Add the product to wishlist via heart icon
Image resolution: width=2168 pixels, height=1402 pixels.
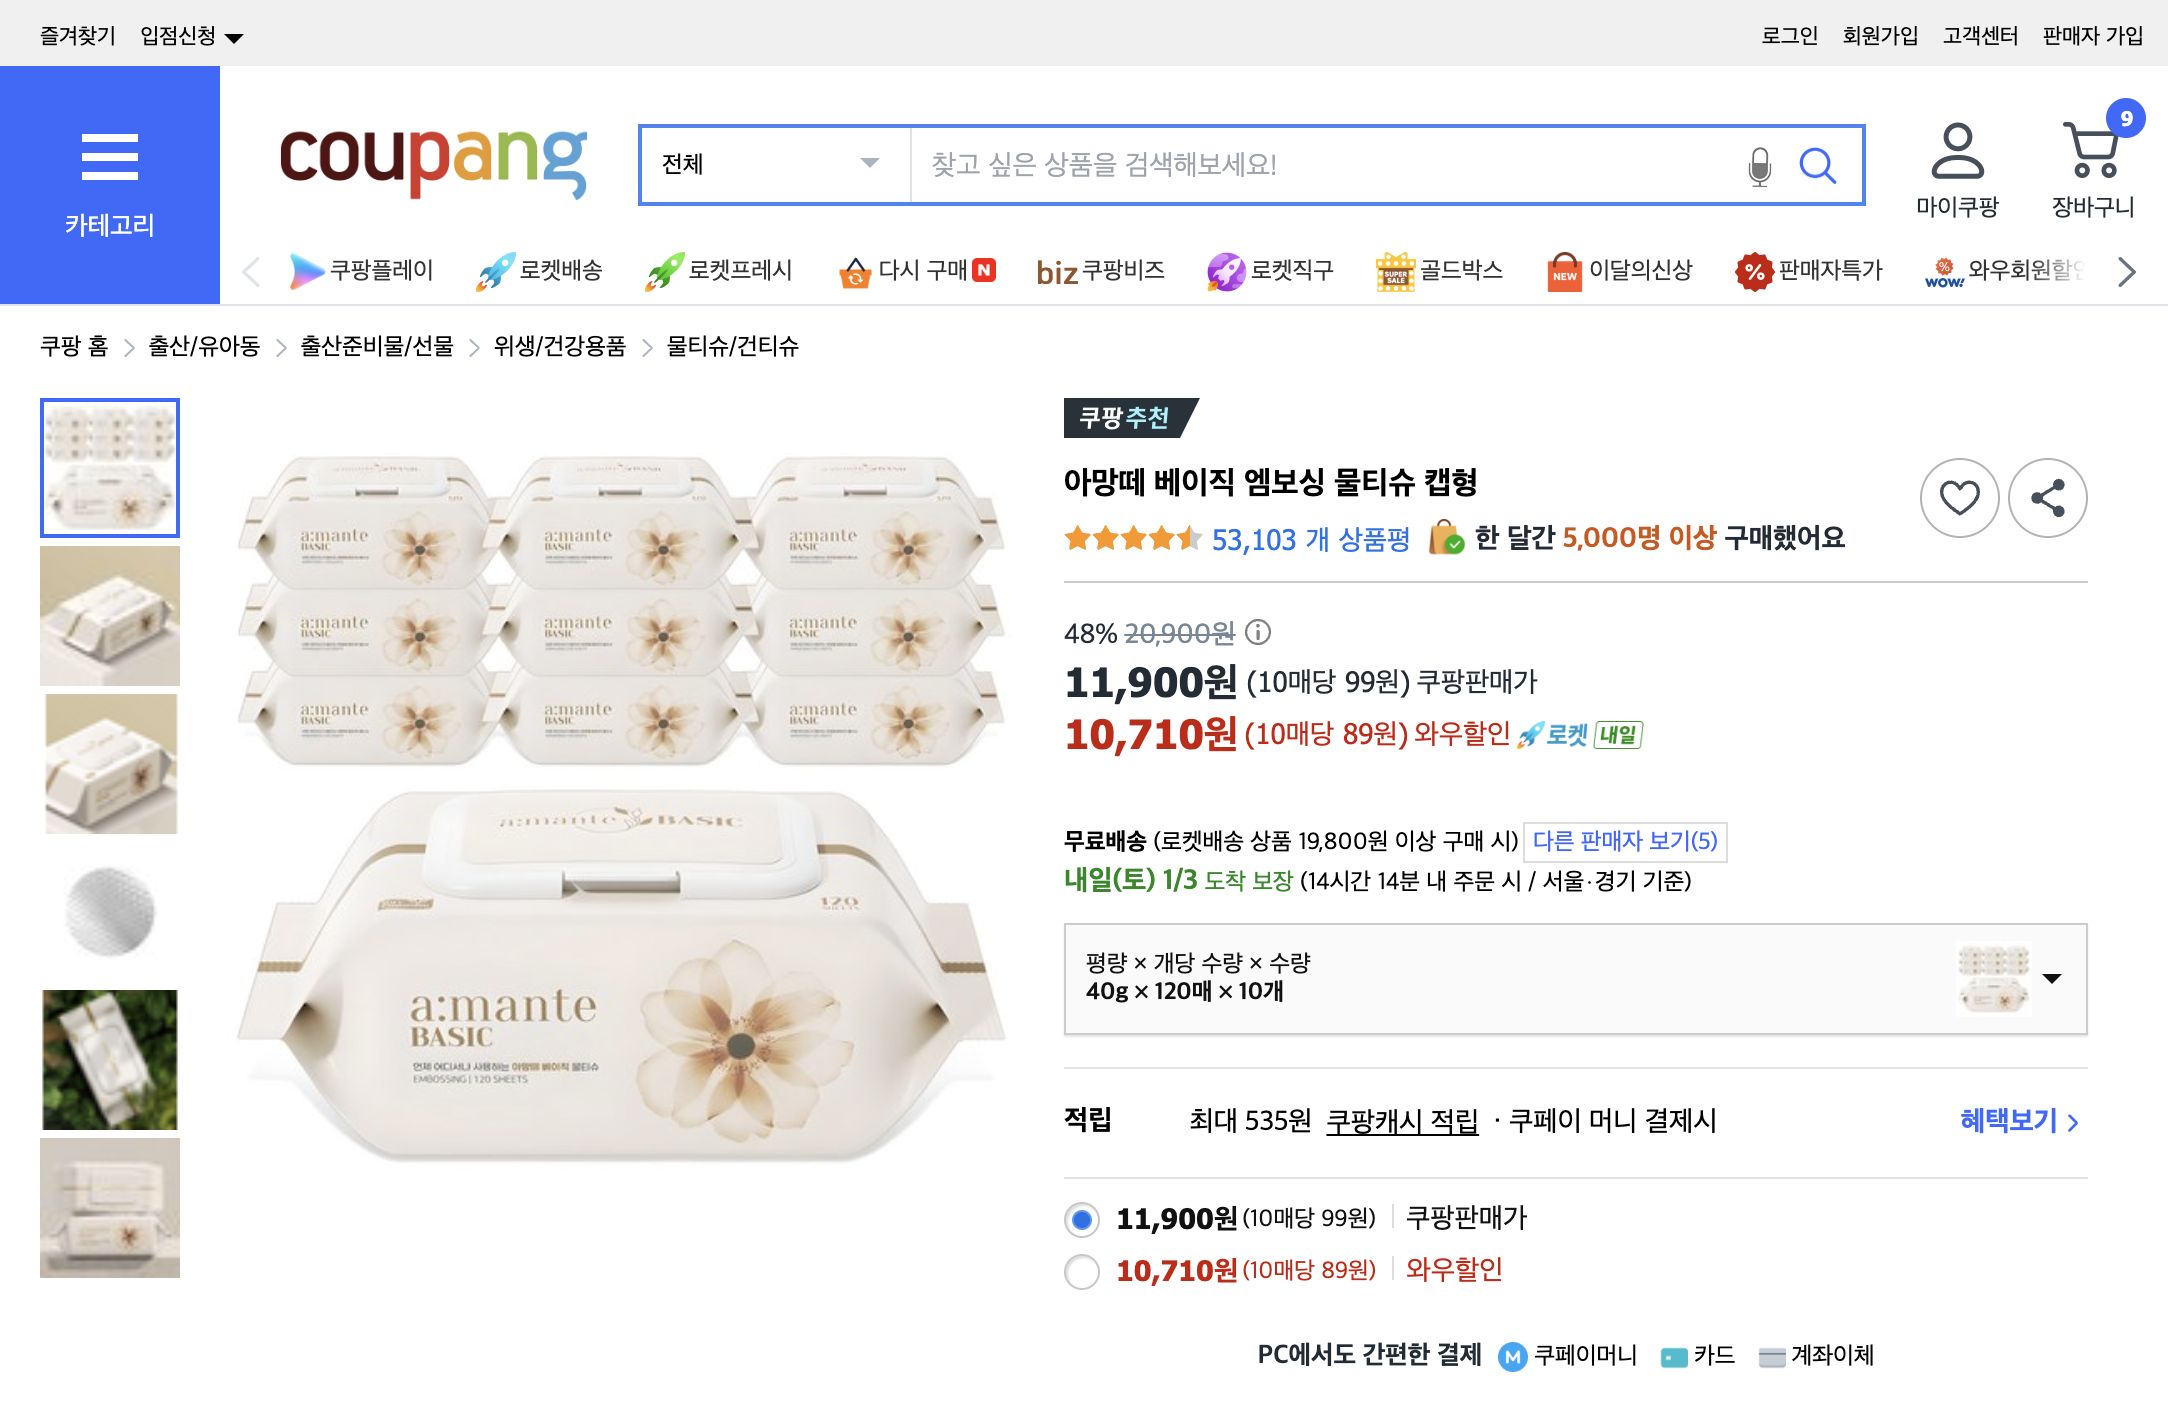tap(1959, 497)
